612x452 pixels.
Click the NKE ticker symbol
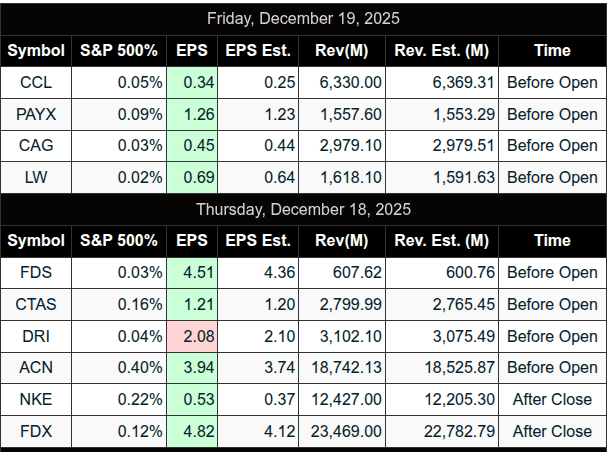36,400
